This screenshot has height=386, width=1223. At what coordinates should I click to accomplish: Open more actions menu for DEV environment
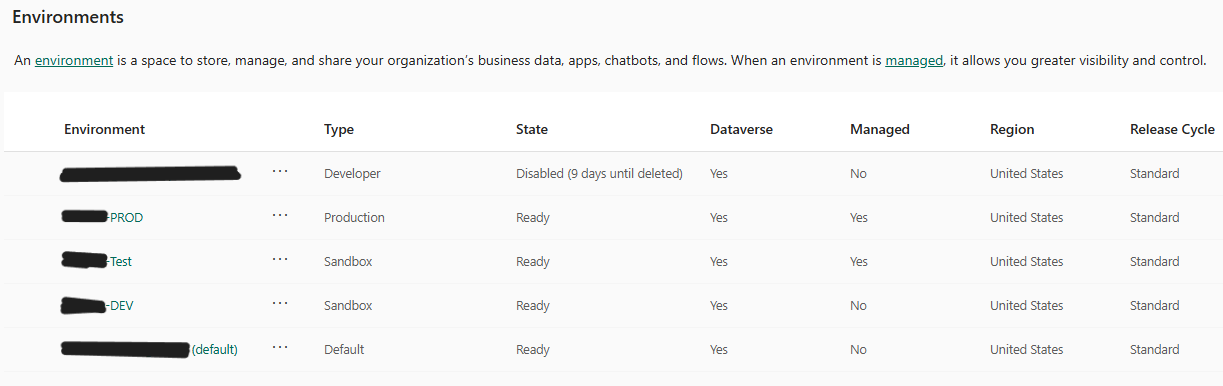pyautogui.click(x=280, y=304)
